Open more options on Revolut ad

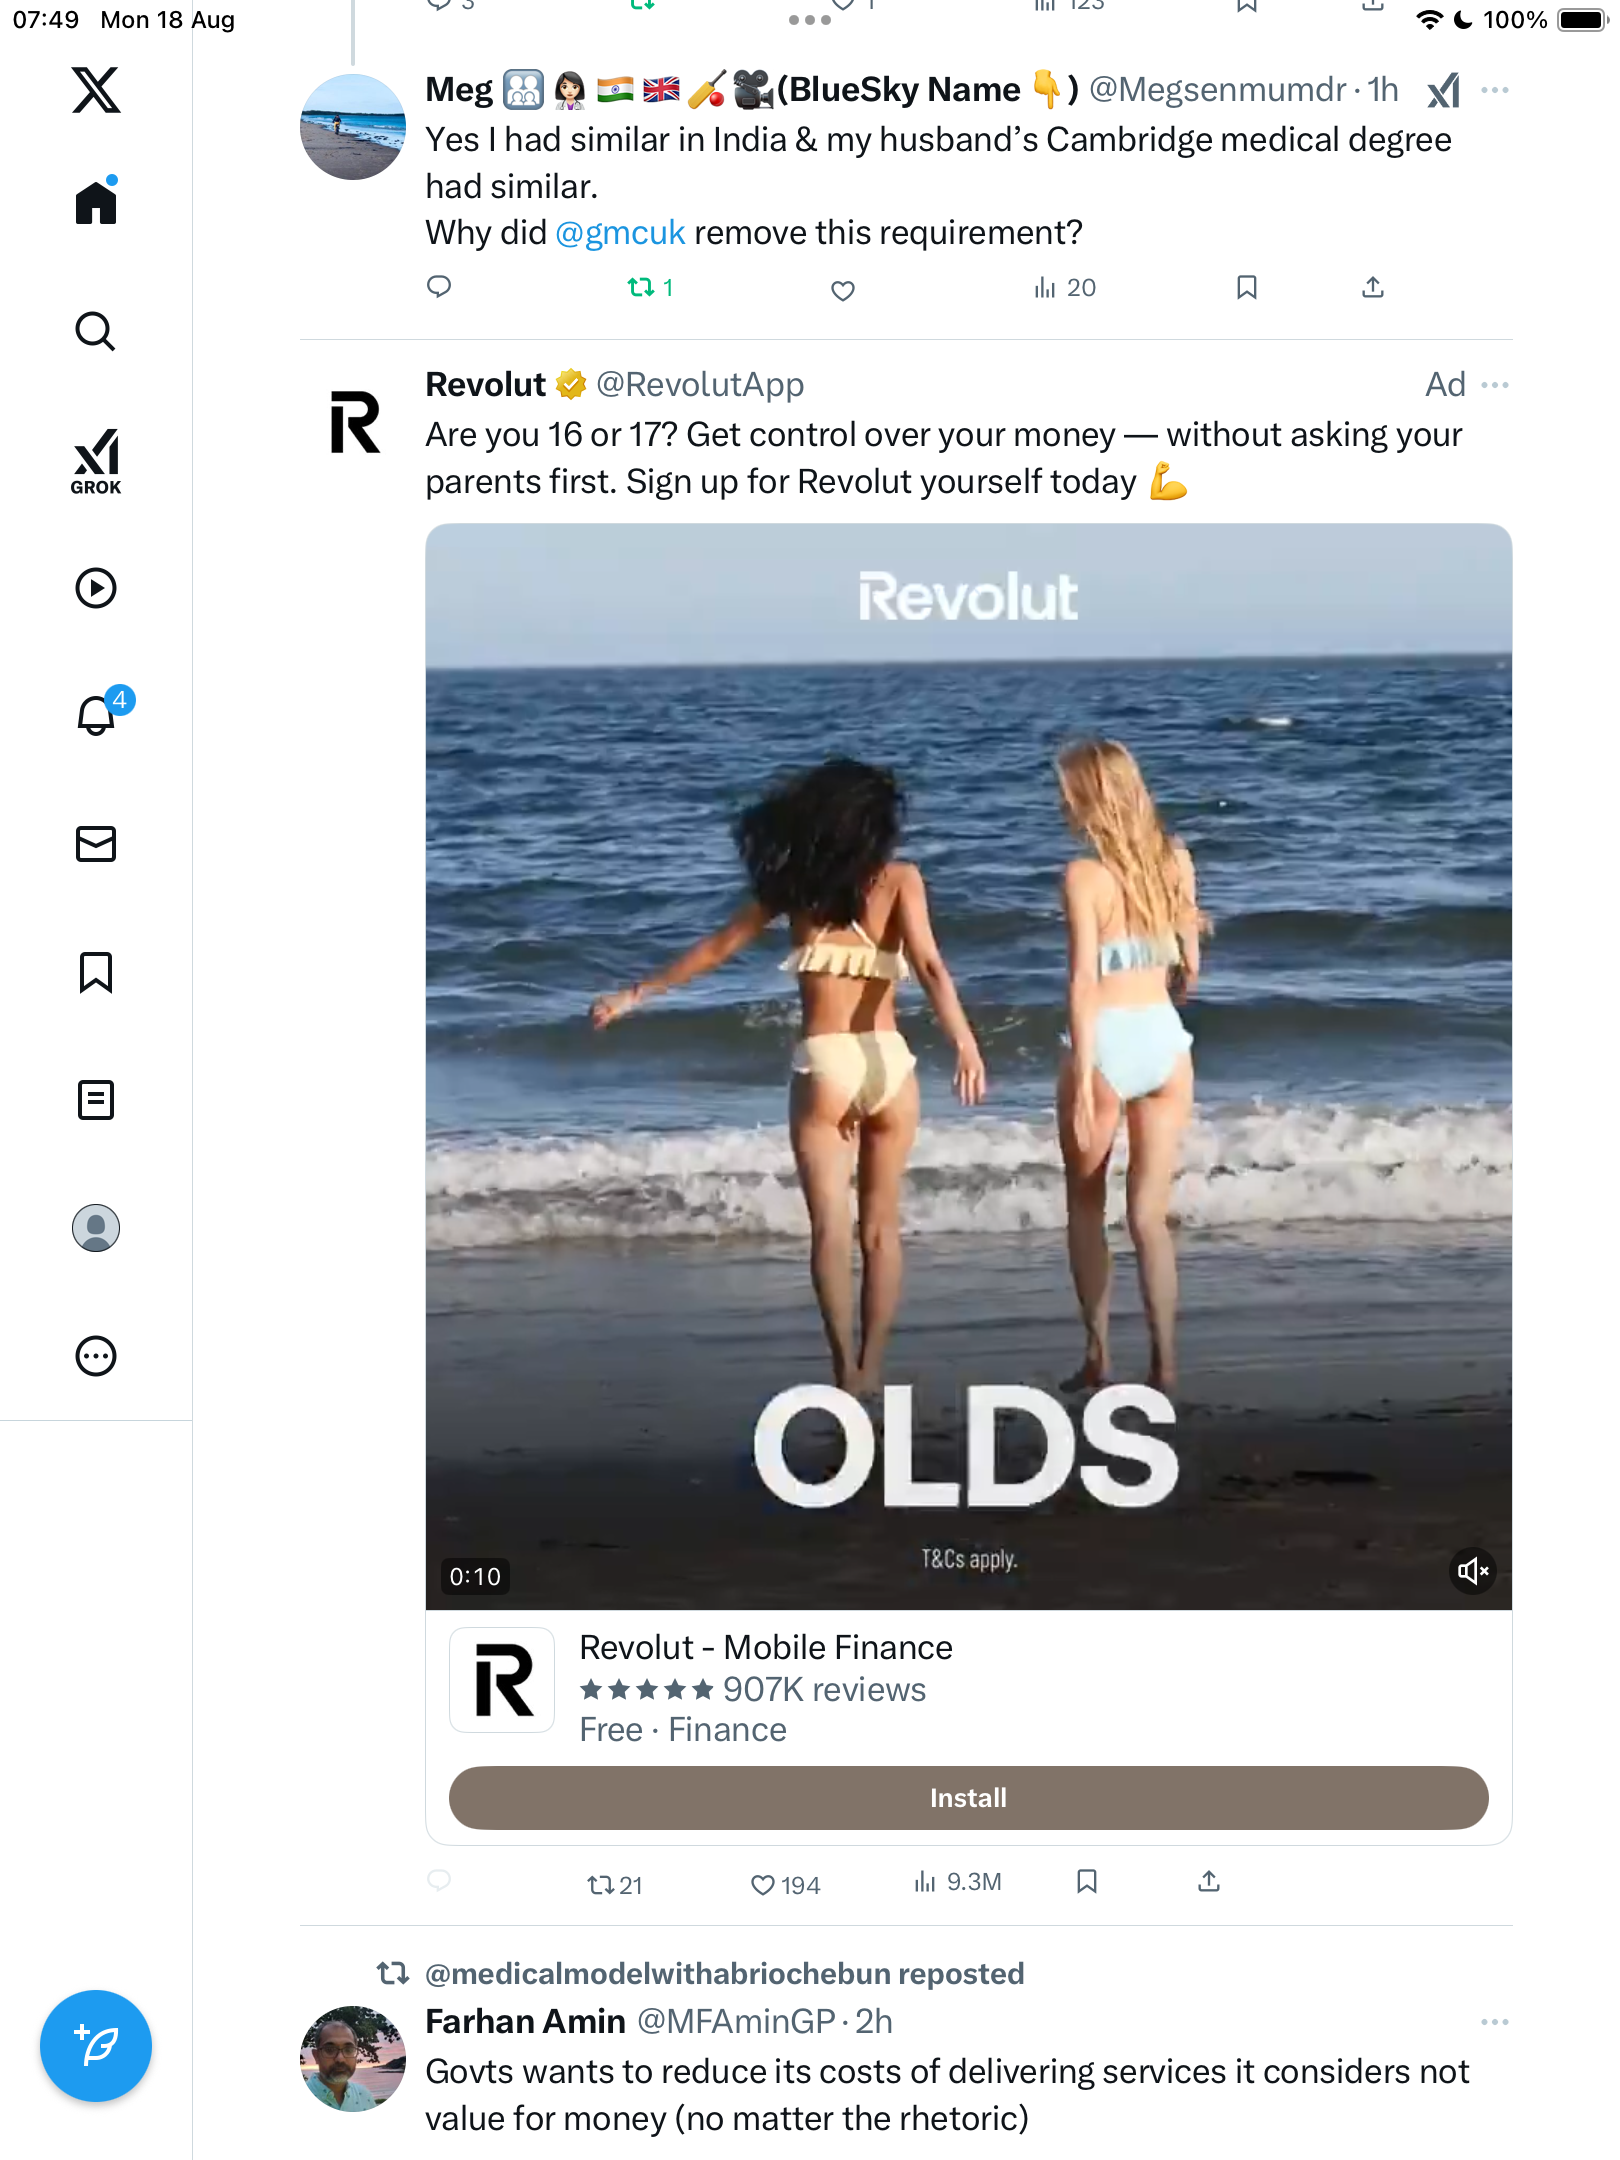1495,385
